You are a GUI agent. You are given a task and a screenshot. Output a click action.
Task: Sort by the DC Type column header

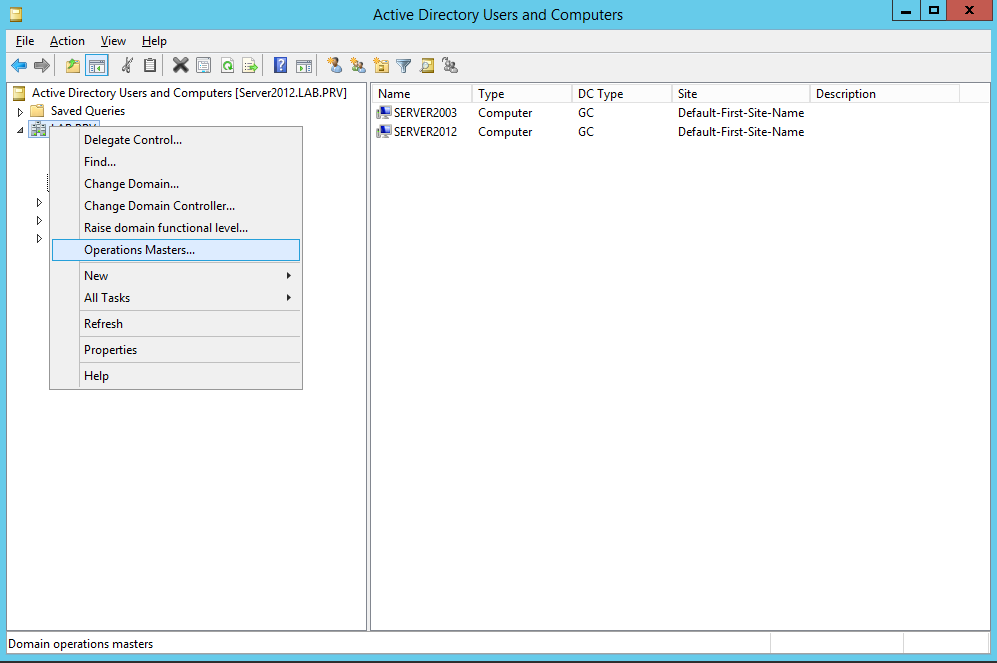click(621, 93)
